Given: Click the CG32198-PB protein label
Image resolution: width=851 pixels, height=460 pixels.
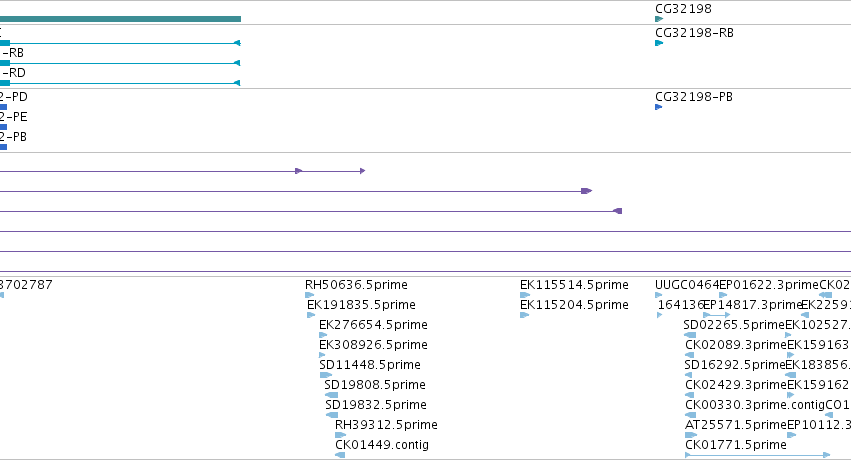Looking at the screenshot, I should pyautogui.click(x=694, y=97).
